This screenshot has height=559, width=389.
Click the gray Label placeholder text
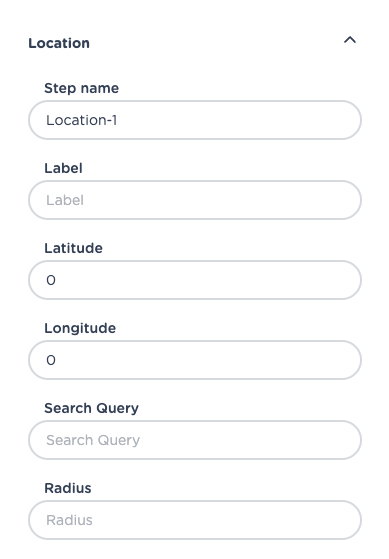pos(65,200)
